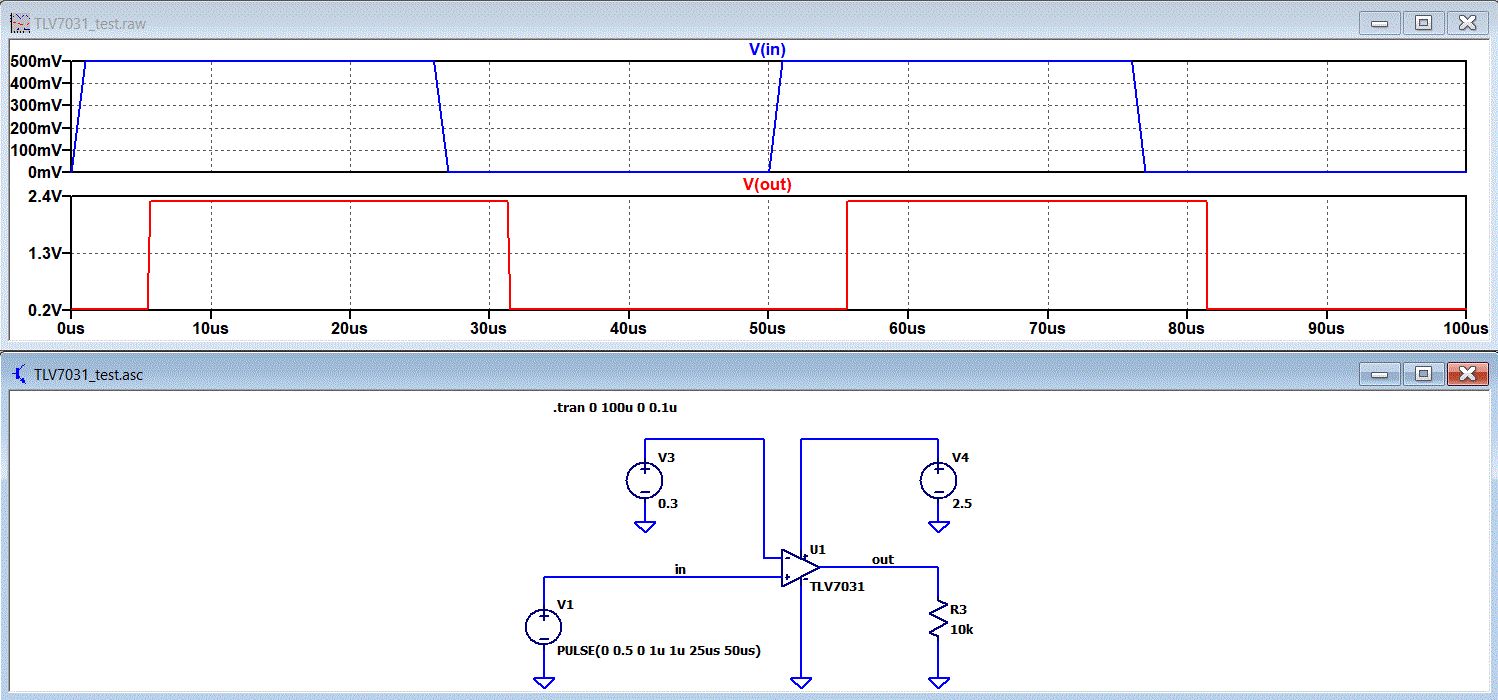The width and height of the screenshot is (1498, 700).
Task: Select the V3 voltage source symbol
Action: click(x=644, y=481)
